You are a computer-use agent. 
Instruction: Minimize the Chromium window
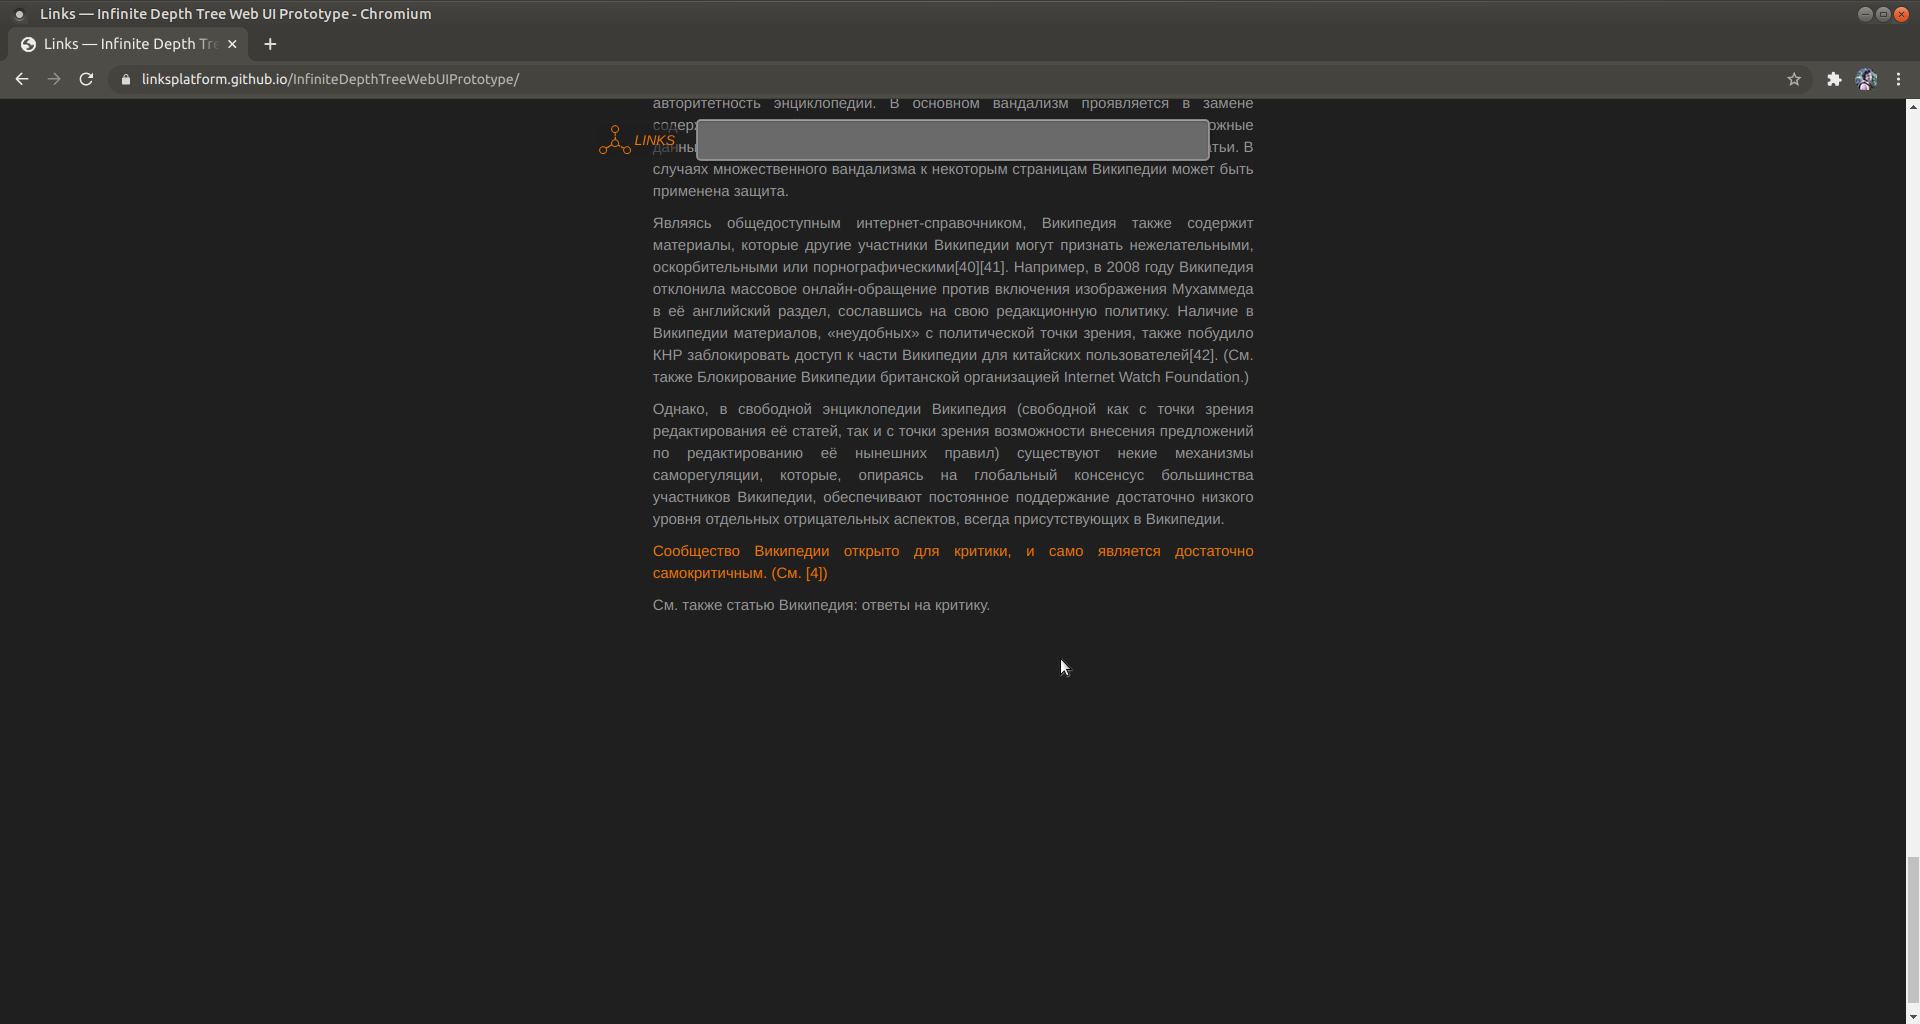(1865, 14)
